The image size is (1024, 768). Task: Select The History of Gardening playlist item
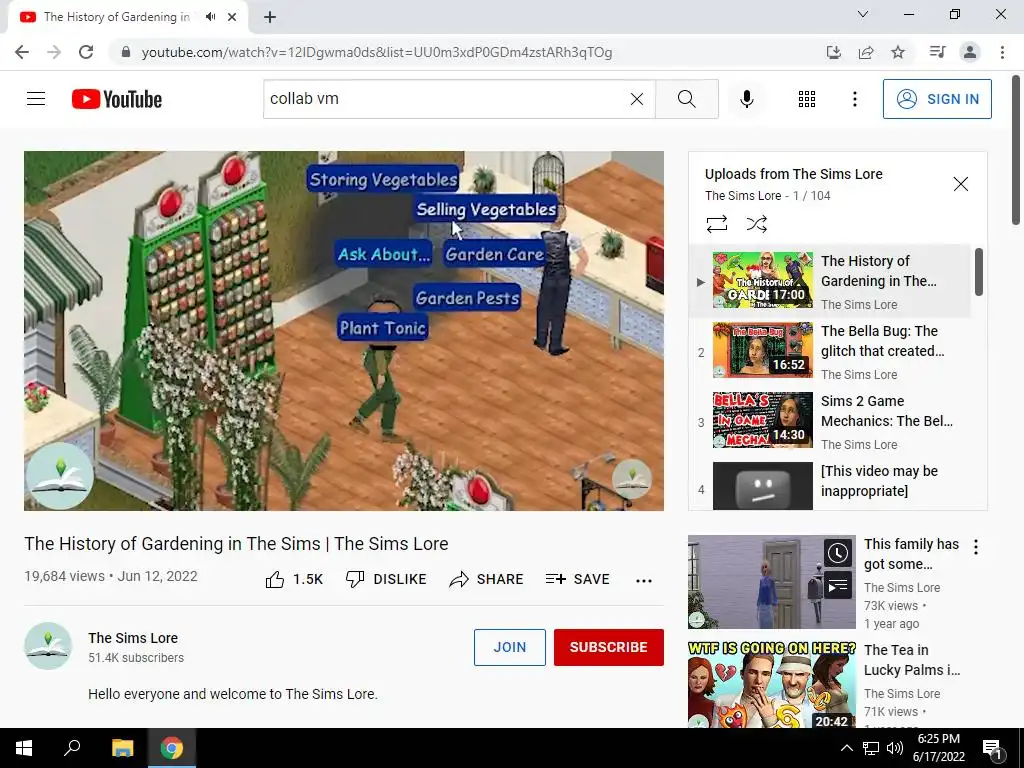[x=829, y=281]
